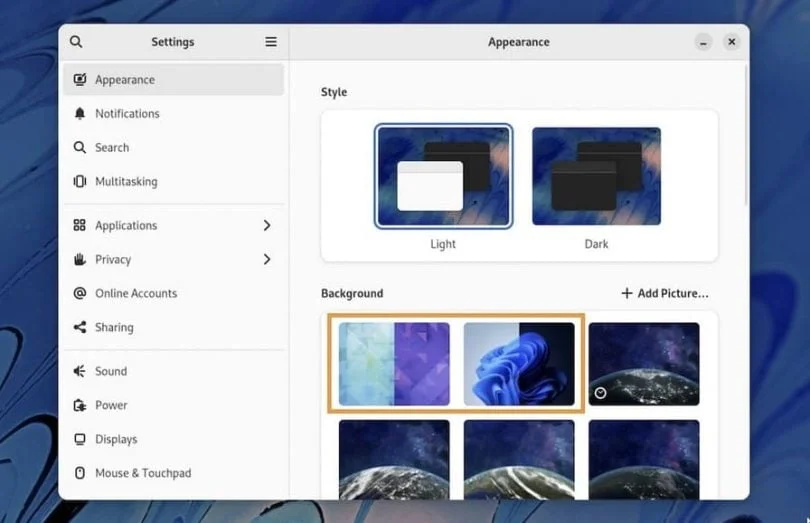Click the "Style" section heading

coord(334,92)
